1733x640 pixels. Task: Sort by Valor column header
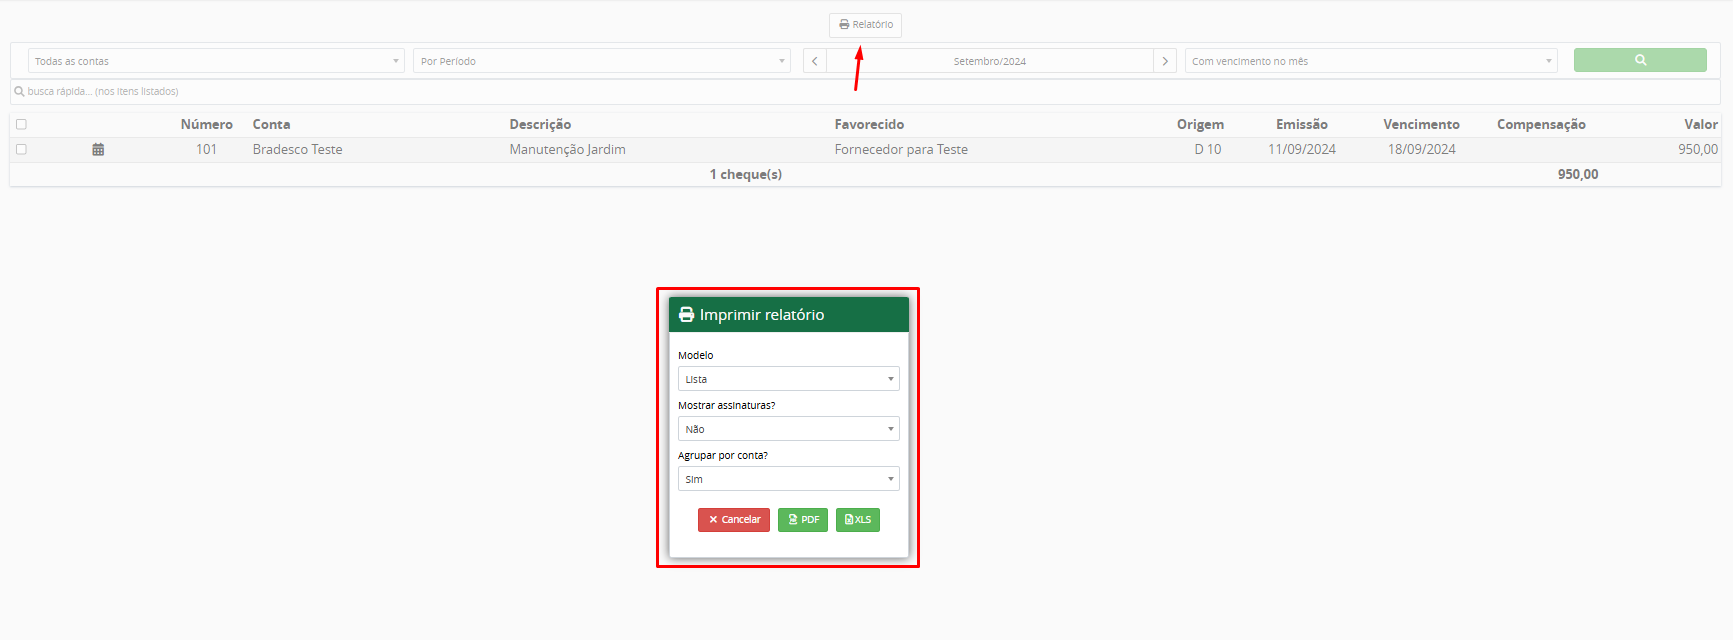pyautogui.click(x=1700, y=125)
